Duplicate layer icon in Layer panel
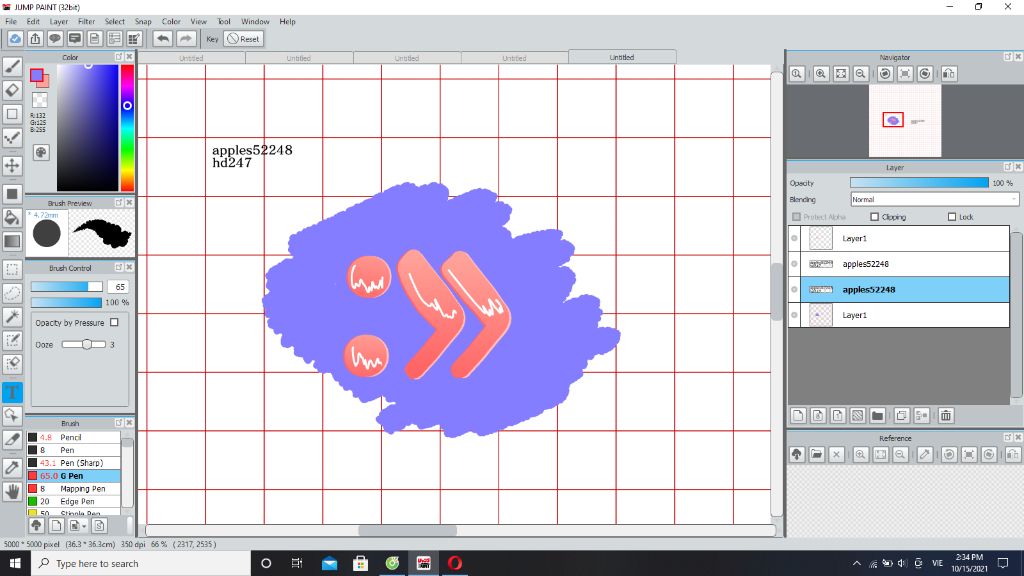 (x=902, y=415)
